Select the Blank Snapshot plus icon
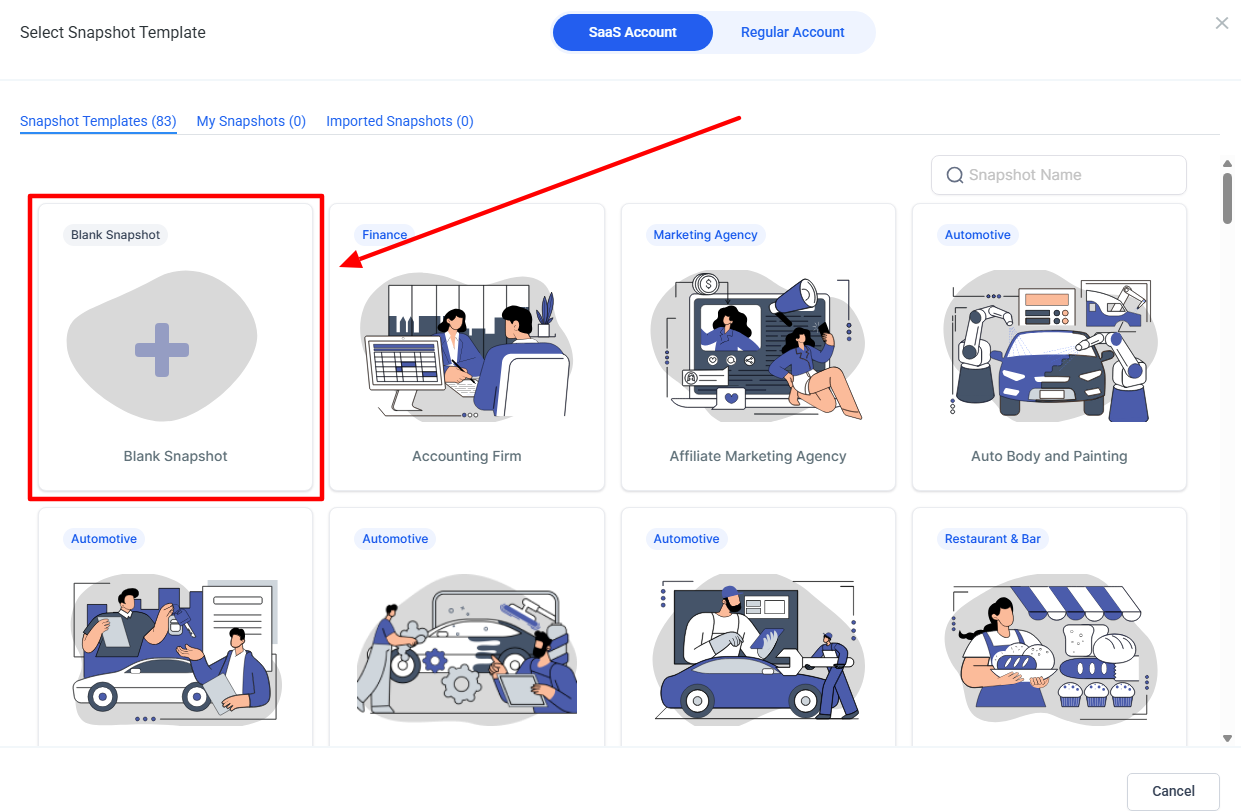The height and width of the screenshot is (811, 1241). pos(162,350)
